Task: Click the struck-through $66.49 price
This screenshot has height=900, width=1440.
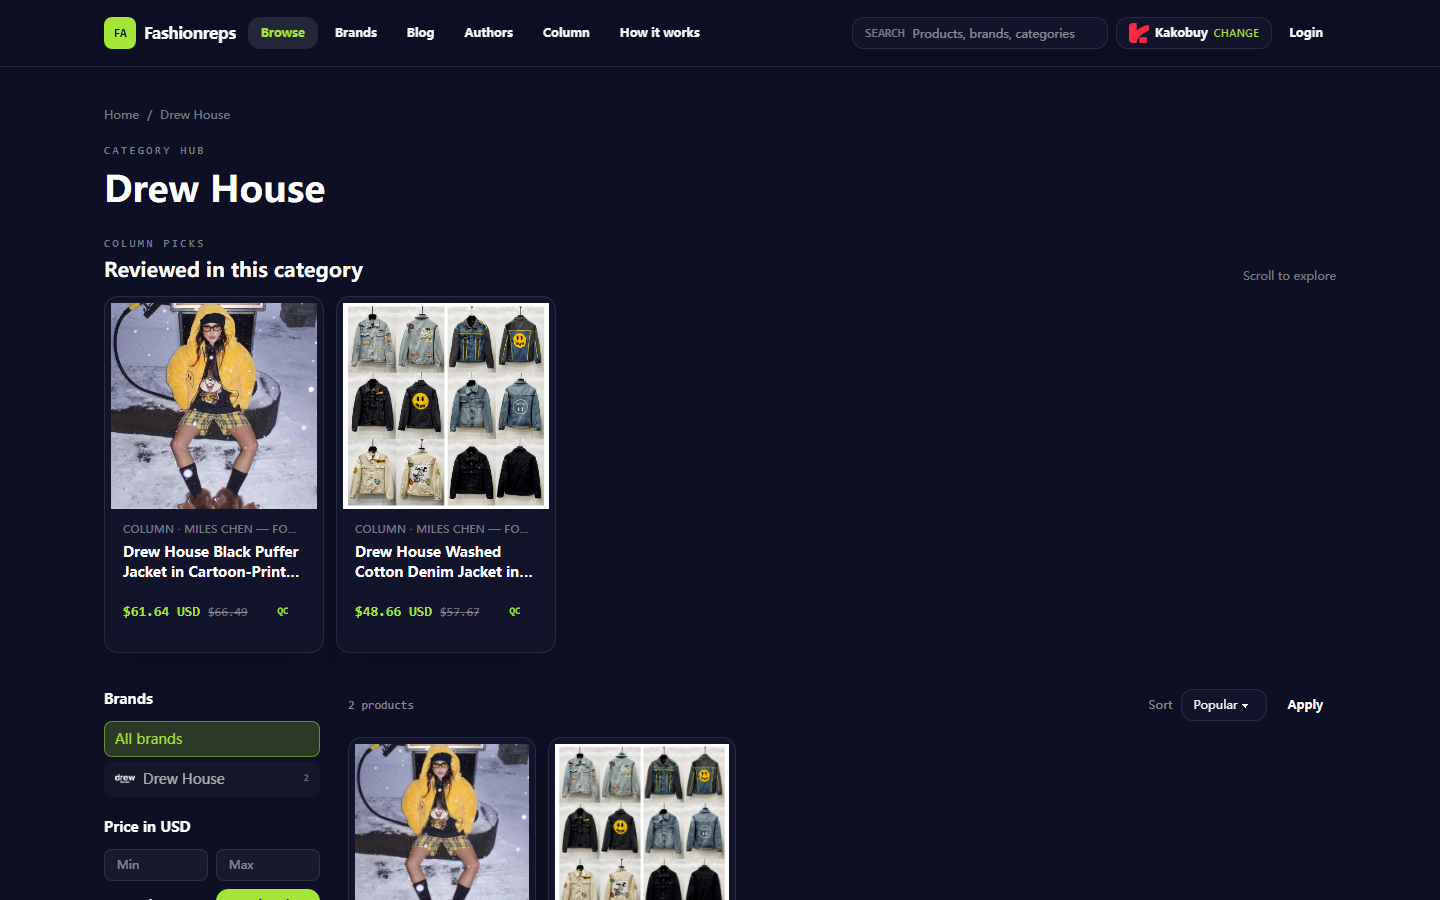Action: click(228, 612)
